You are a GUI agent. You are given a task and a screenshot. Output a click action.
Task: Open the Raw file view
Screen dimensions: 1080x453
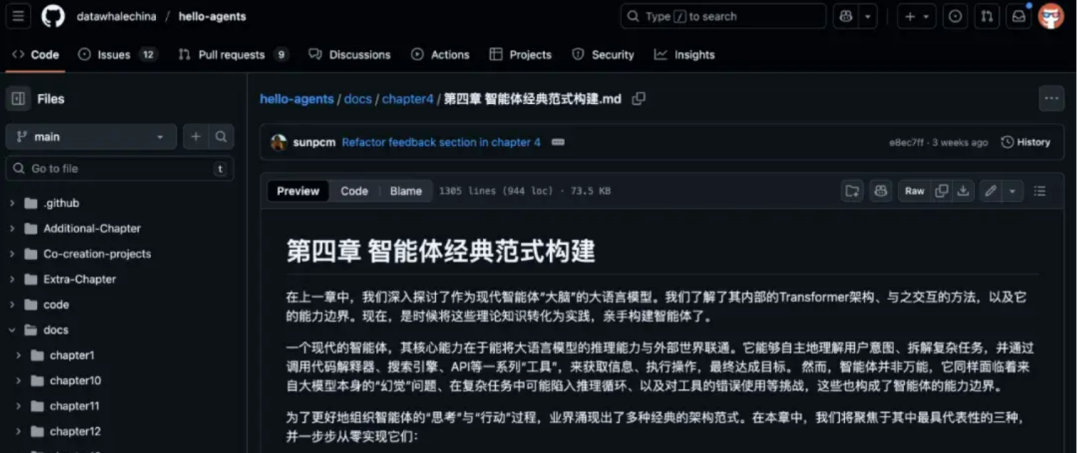coord(915,191)
